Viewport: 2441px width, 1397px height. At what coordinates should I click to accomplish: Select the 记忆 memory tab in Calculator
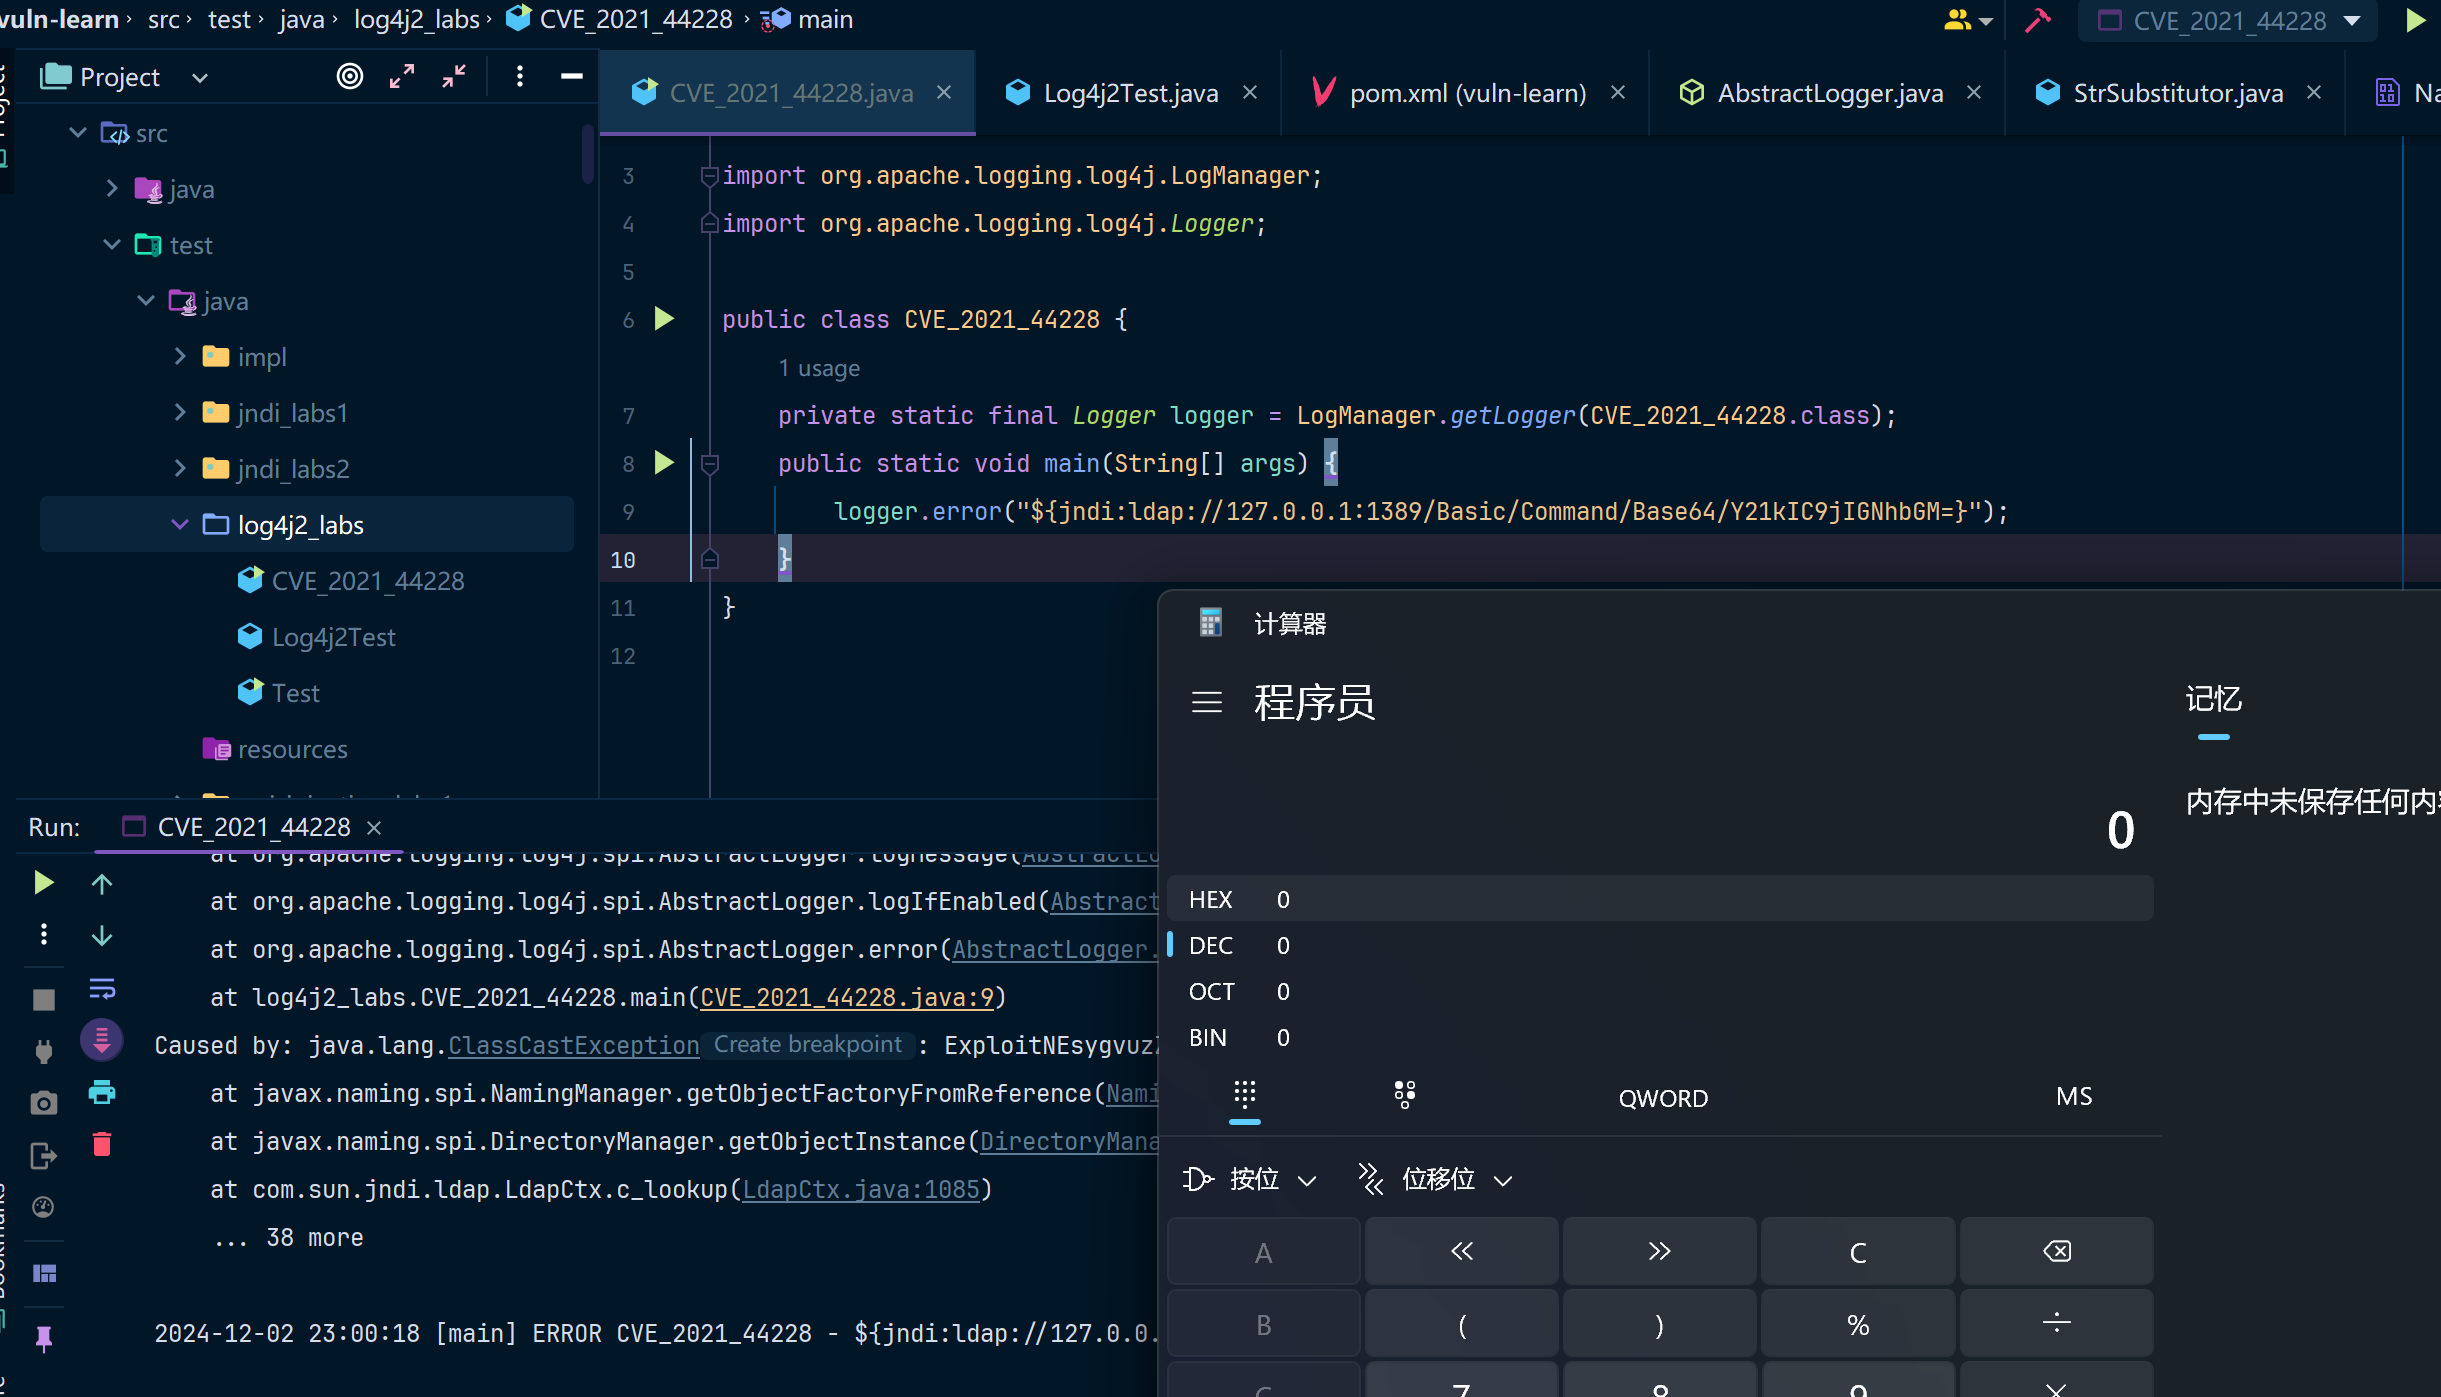pos(2213,699)
